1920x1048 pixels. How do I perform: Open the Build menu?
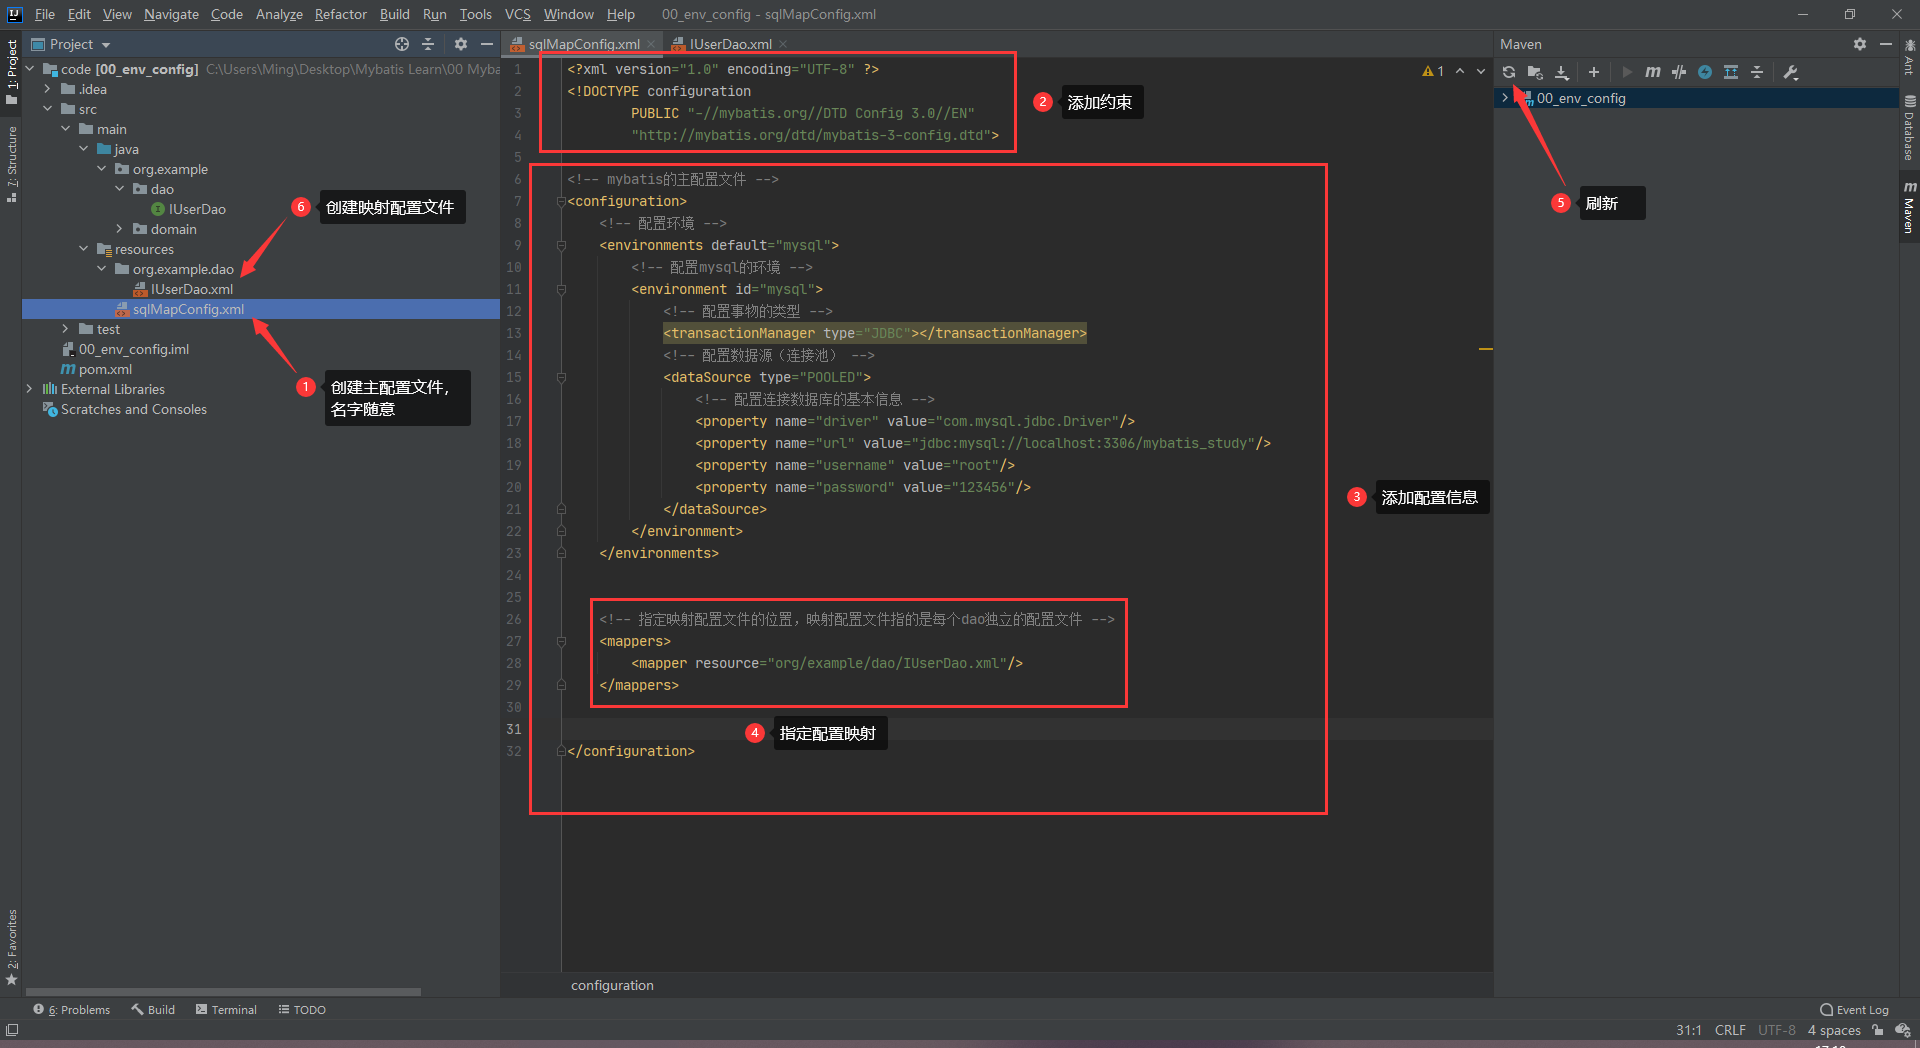point(395,14)
